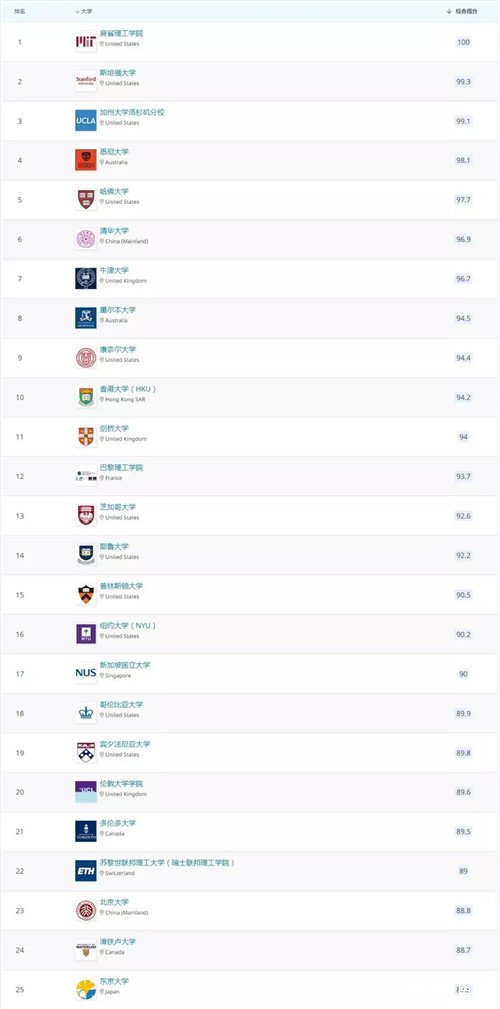The height and width of the screenshot is (1009, 500).
Task: Open the 麻省理工学院 link
Action: click(121, 33)
